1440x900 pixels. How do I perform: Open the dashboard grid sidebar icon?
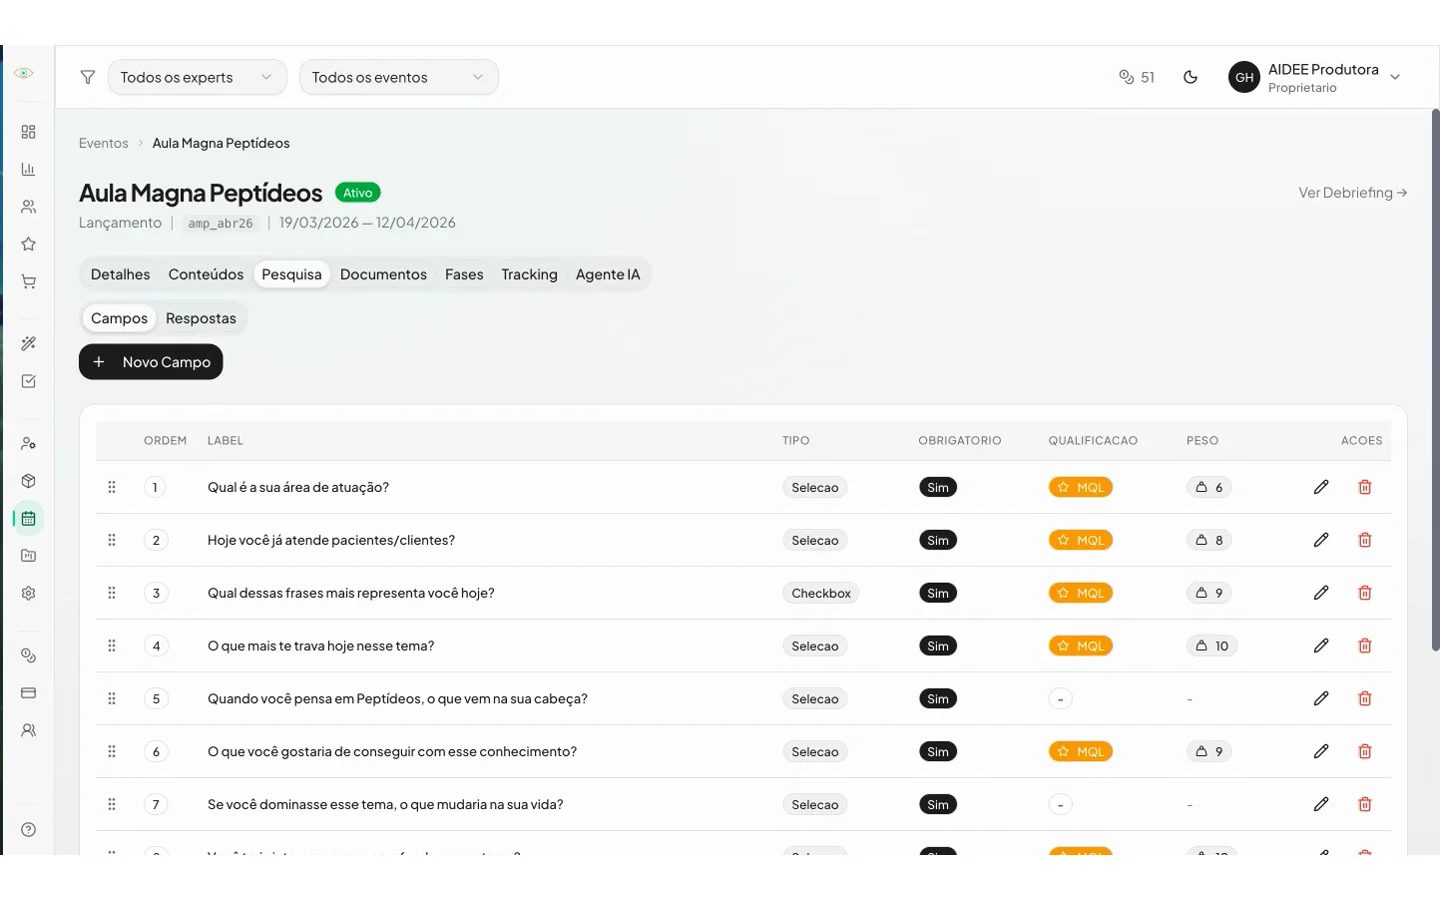pyautogui.click(x=29, y=132)
